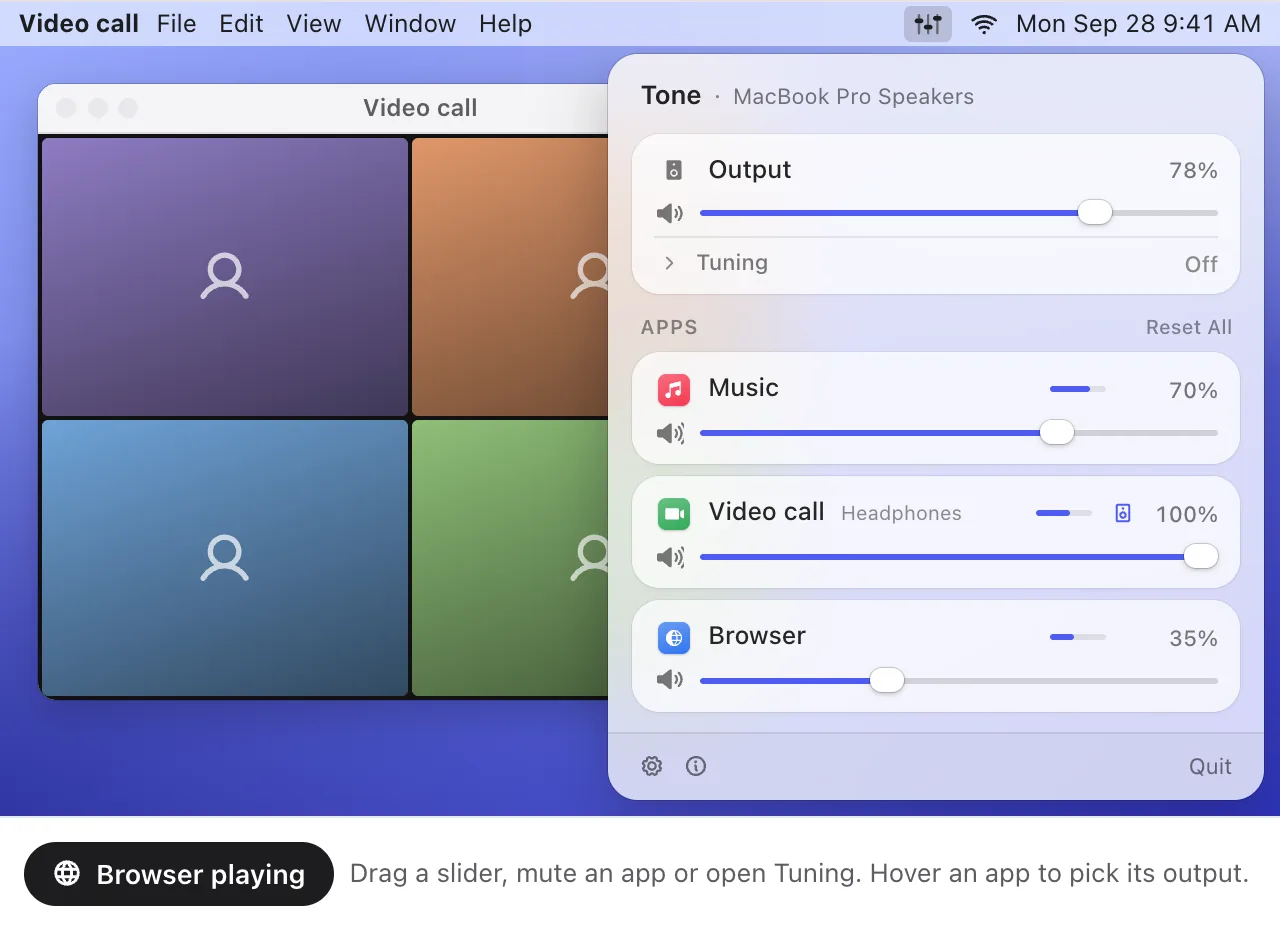Click the Tuning Off status
Screen dimensions: 1280x930
(1201, 264)
